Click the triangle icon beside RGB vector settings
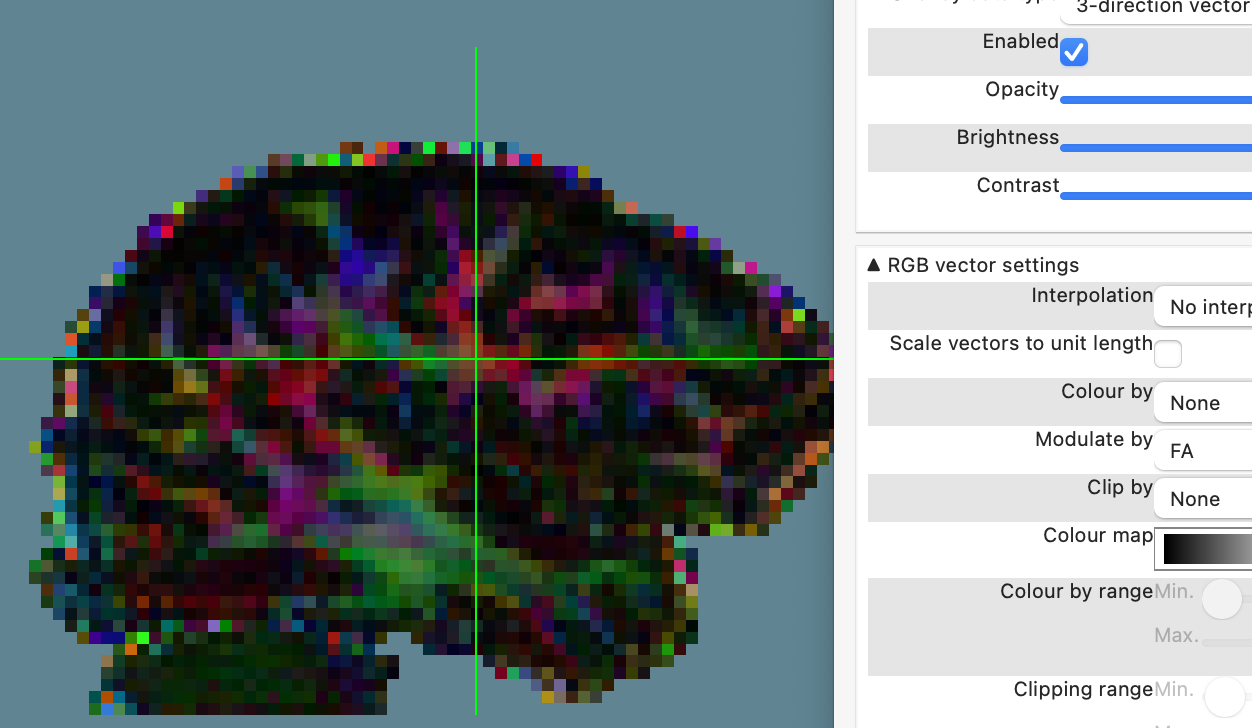 pos(874,264)
